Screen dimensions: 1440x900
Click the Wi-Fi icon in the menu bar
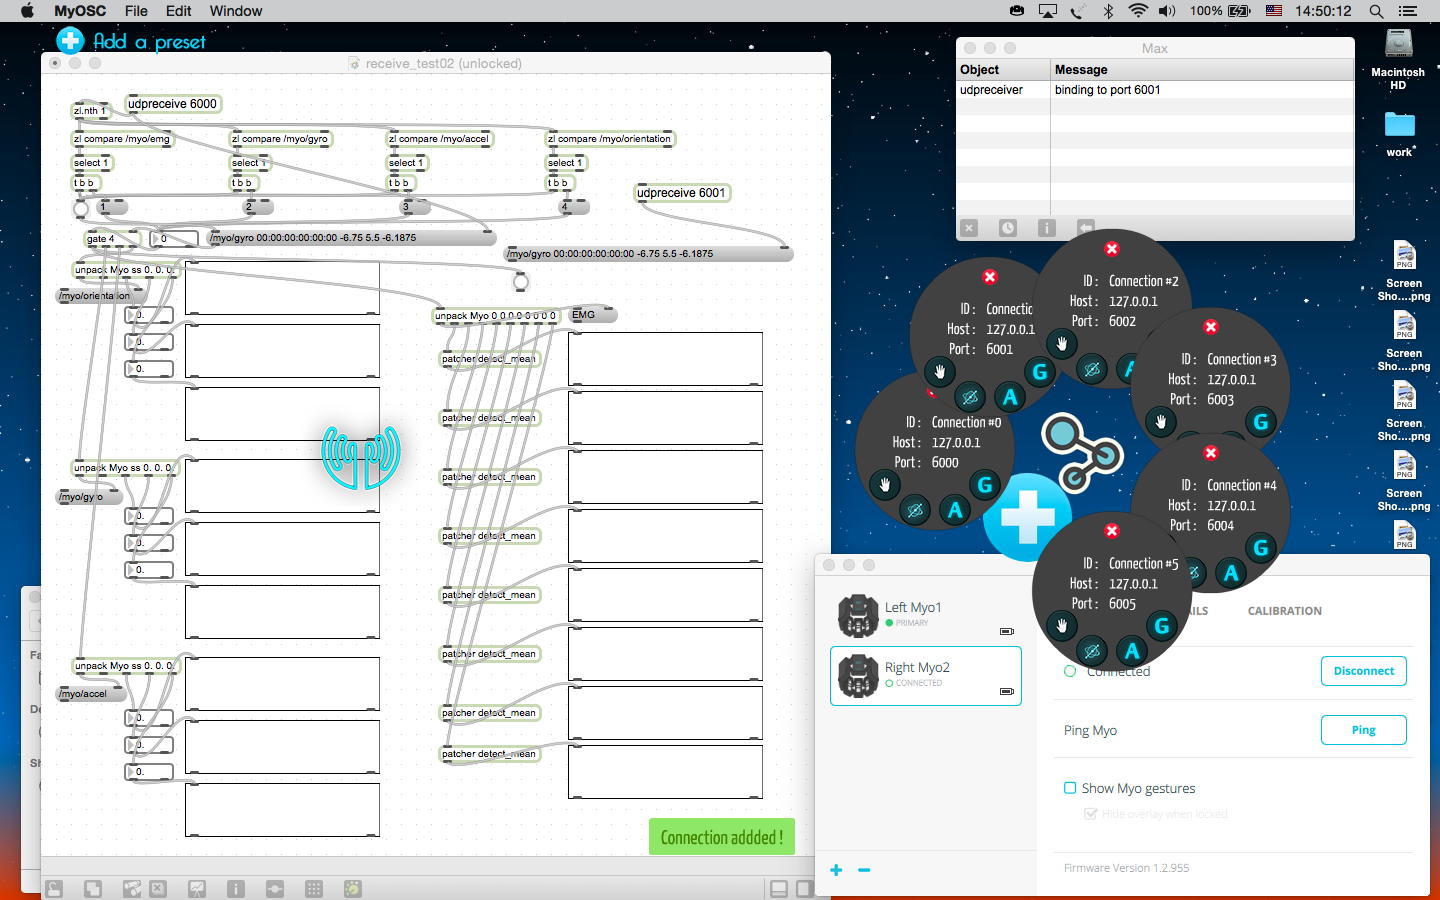pyautogui.click(x=1137, y=11)
